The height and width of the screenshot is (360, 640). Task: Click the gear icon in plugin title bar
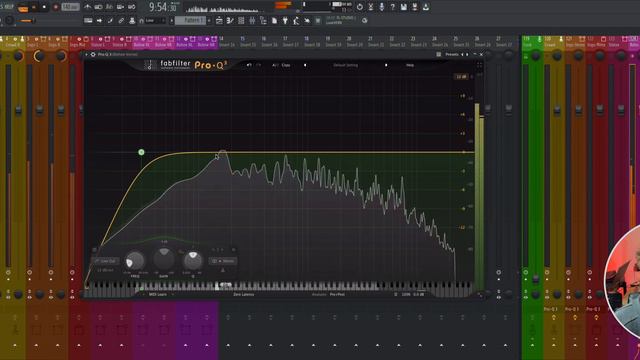(x=93, y=54)
